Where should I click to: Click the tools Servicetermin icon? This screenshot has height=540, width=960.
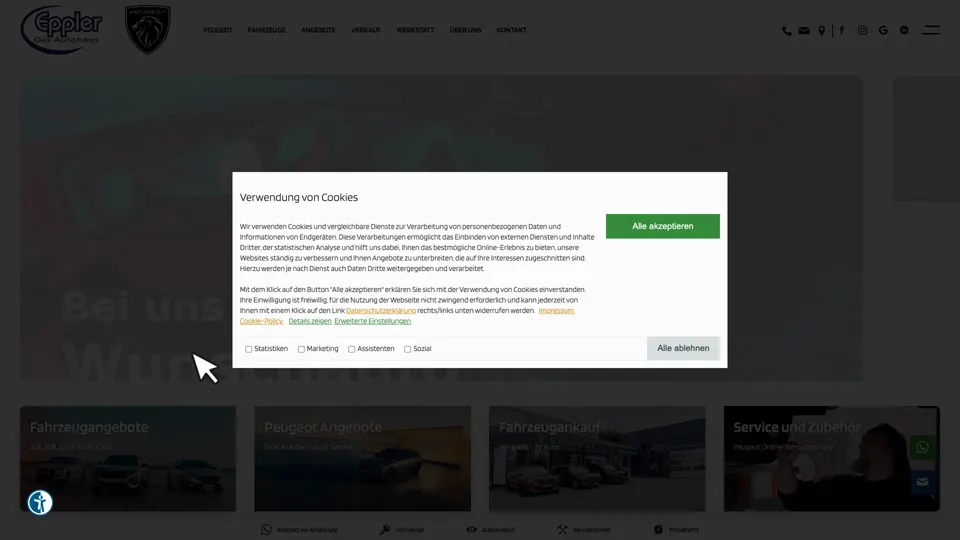[562, 530]
